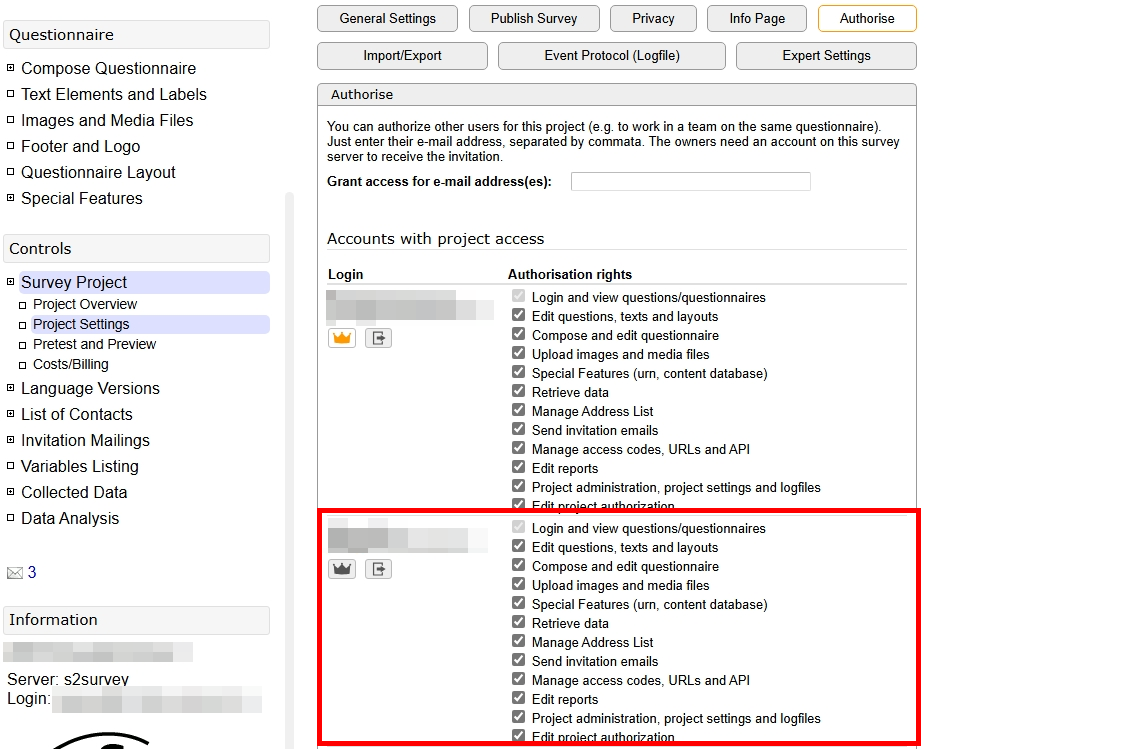The height and width of the screenshot is (749, 1124).
Task: Click the crown icon for the highlighted account
Action: pyautogui.click(x=341, y=568)
